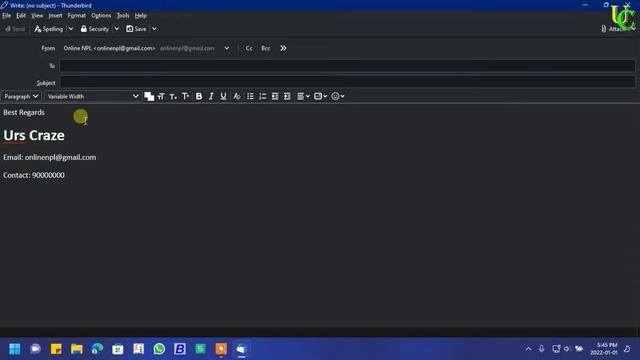Click the volume speaker tray icon
The image size is (640, 360).
click(x=567, y=349)
